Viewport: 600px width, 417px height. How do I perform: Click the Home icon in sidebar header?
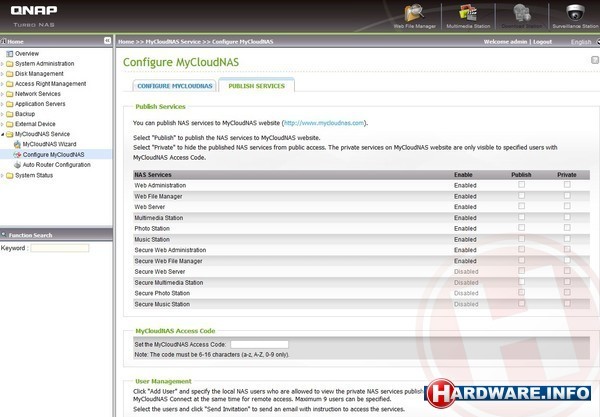[x=3, y=41]
